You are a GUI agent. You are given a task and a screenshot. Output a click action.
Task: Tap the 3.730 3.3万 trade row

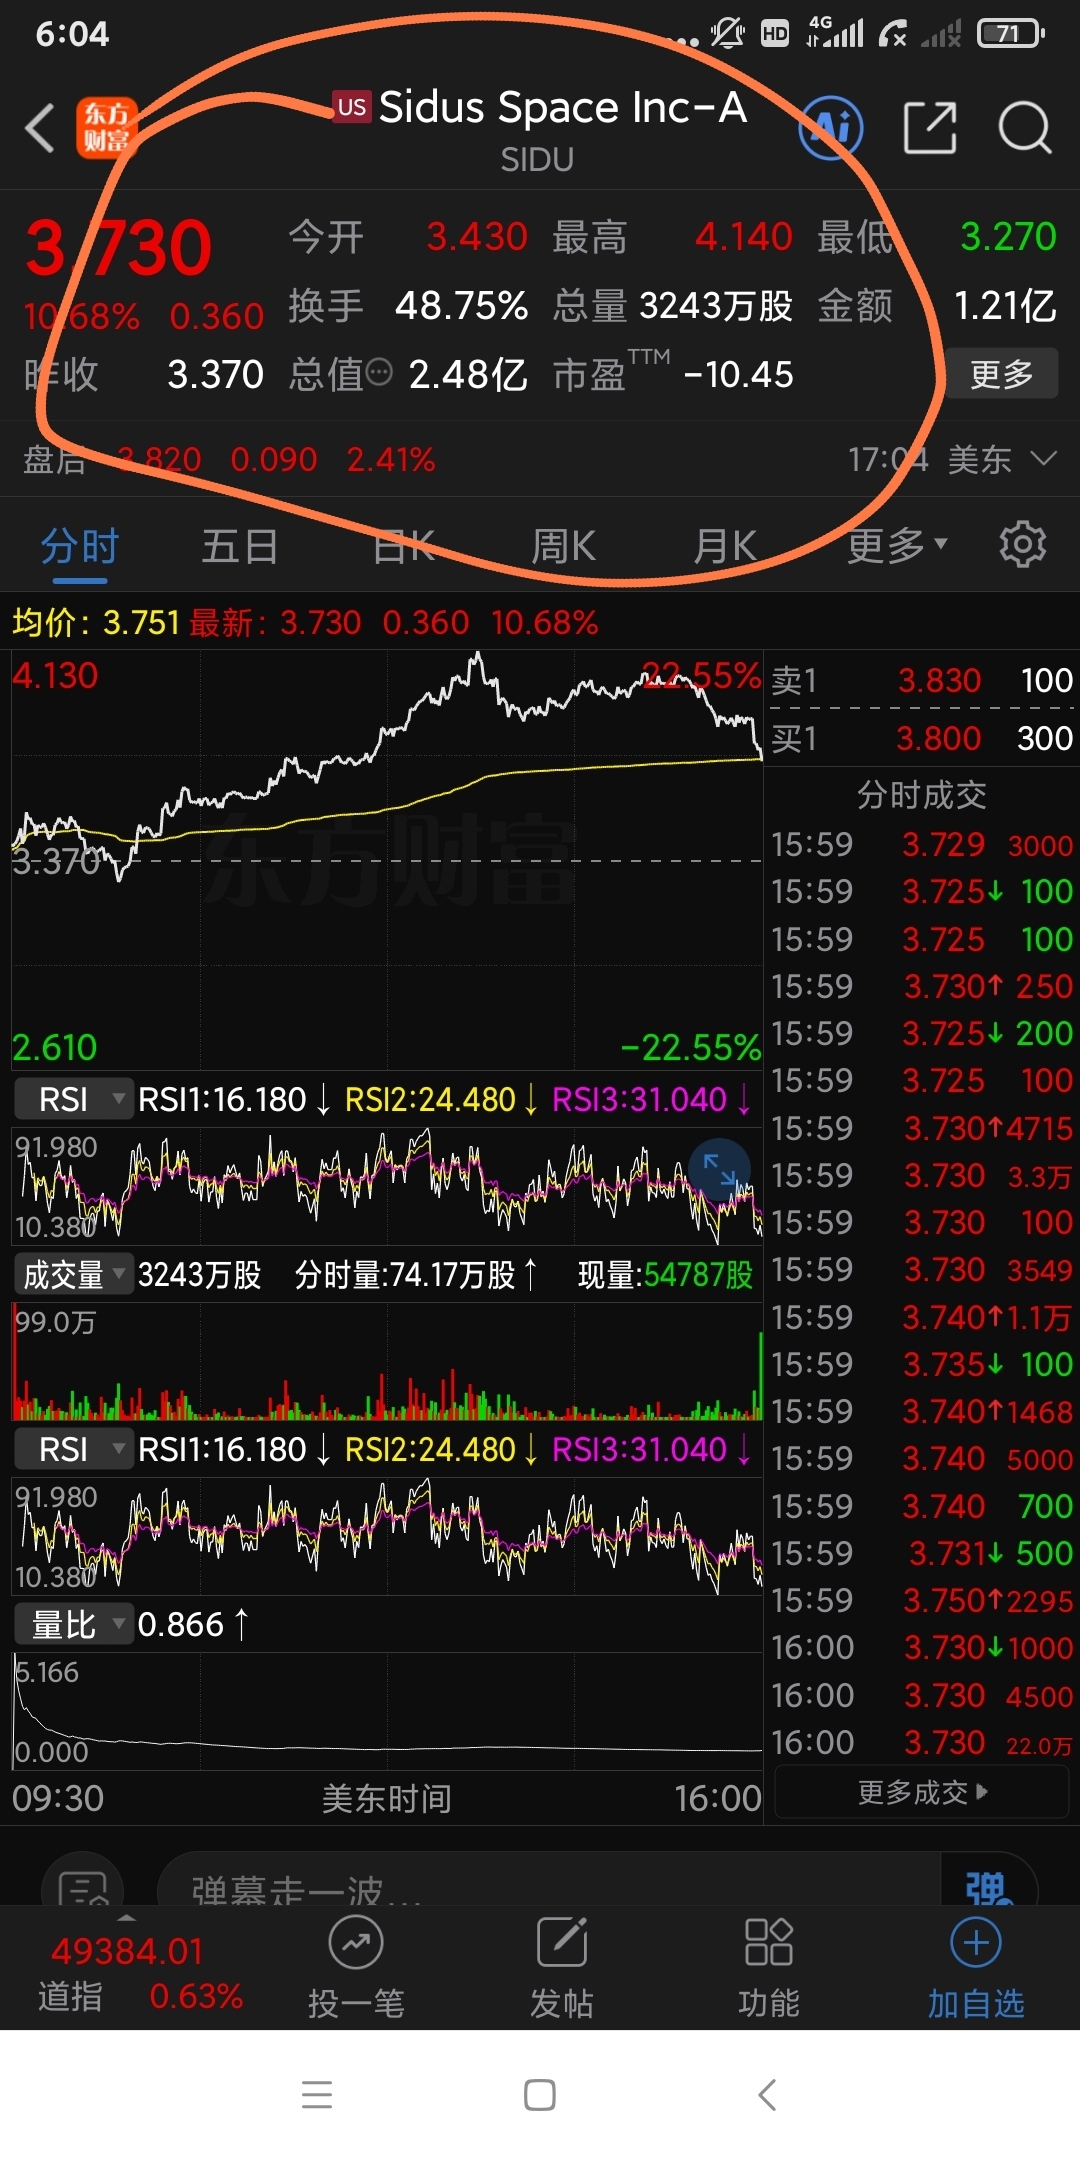922,1175
